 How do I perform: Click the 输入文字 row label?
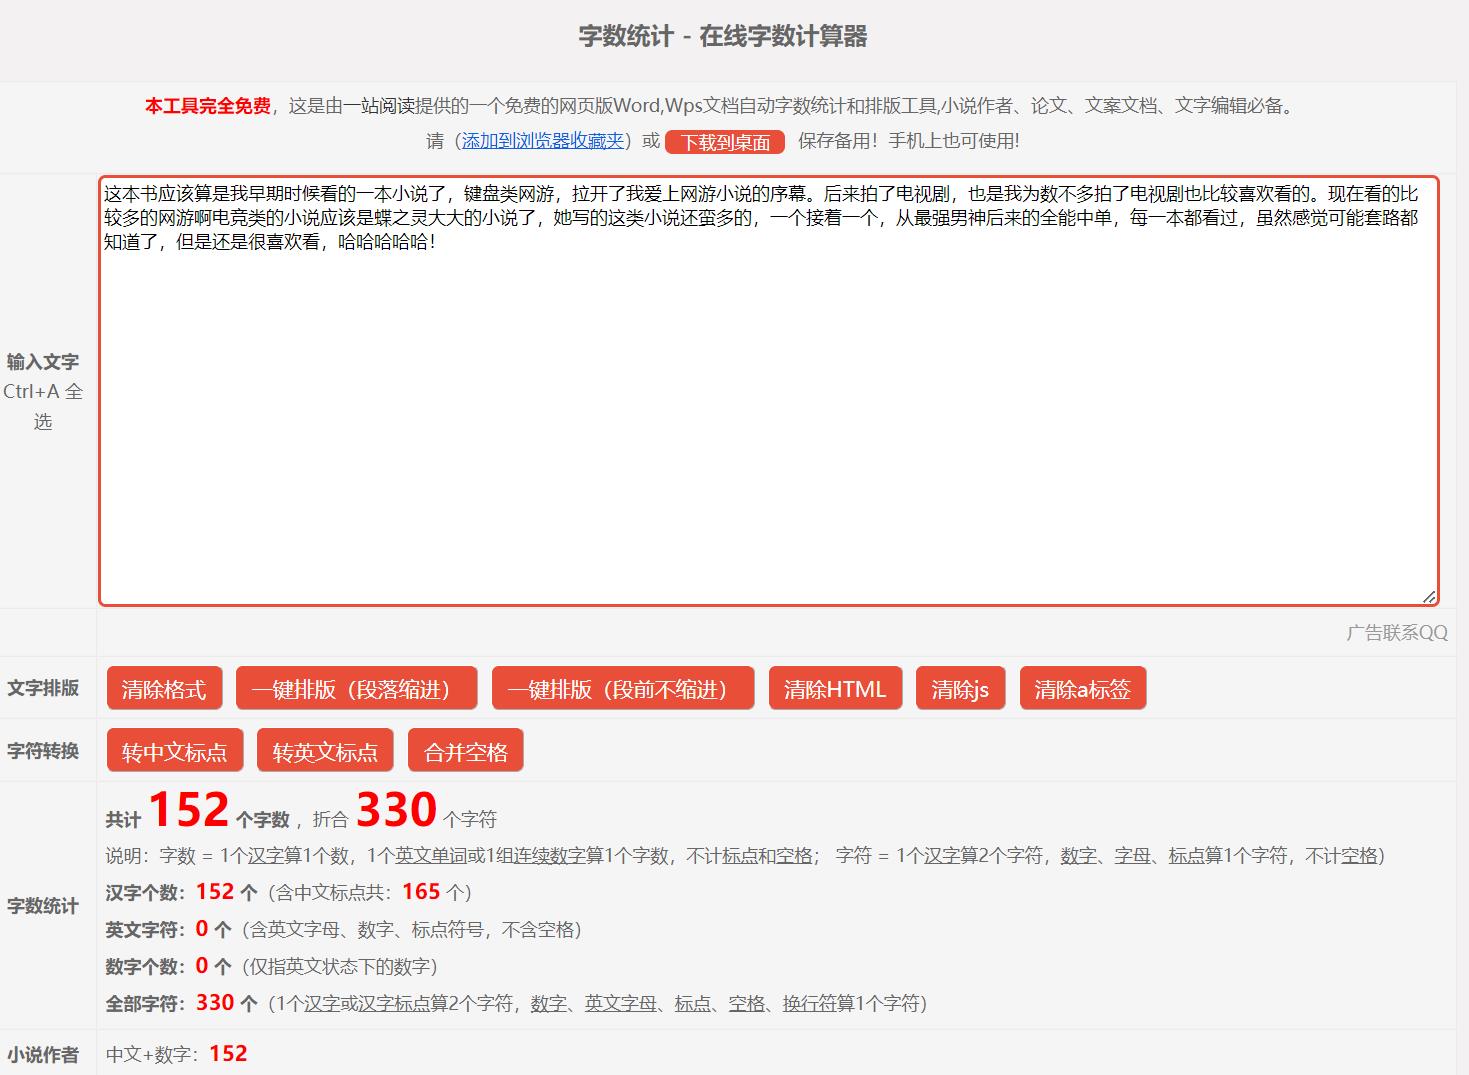42,362
